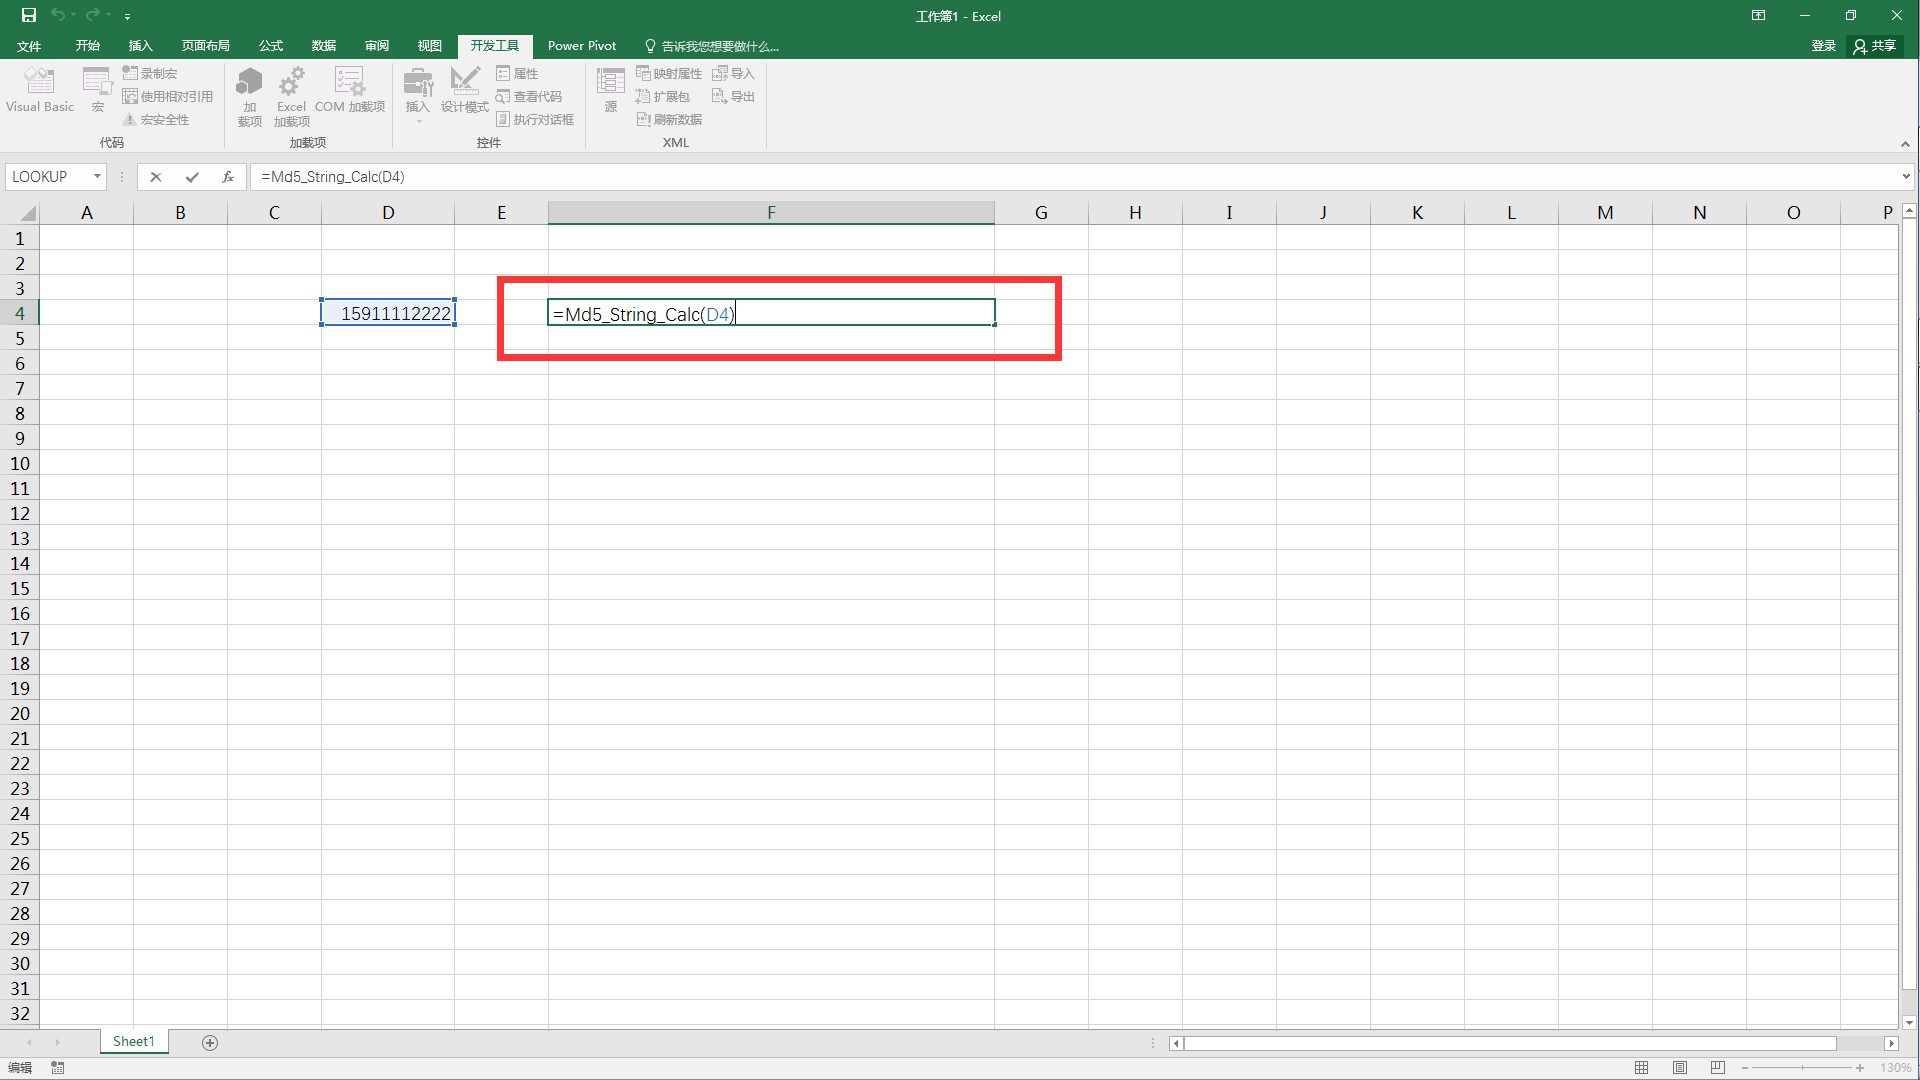The height and width of the screenshot is (1080, 1920).
Task: Open the XML 源 (Source) pane
Action: click(x=610, y=91)
